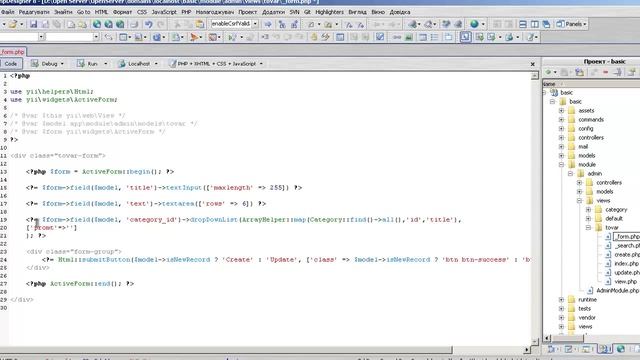The width and height of the screenshot is (640, 360).
Task: Click the green arrow icon in project panel
Action: point(548,72)
